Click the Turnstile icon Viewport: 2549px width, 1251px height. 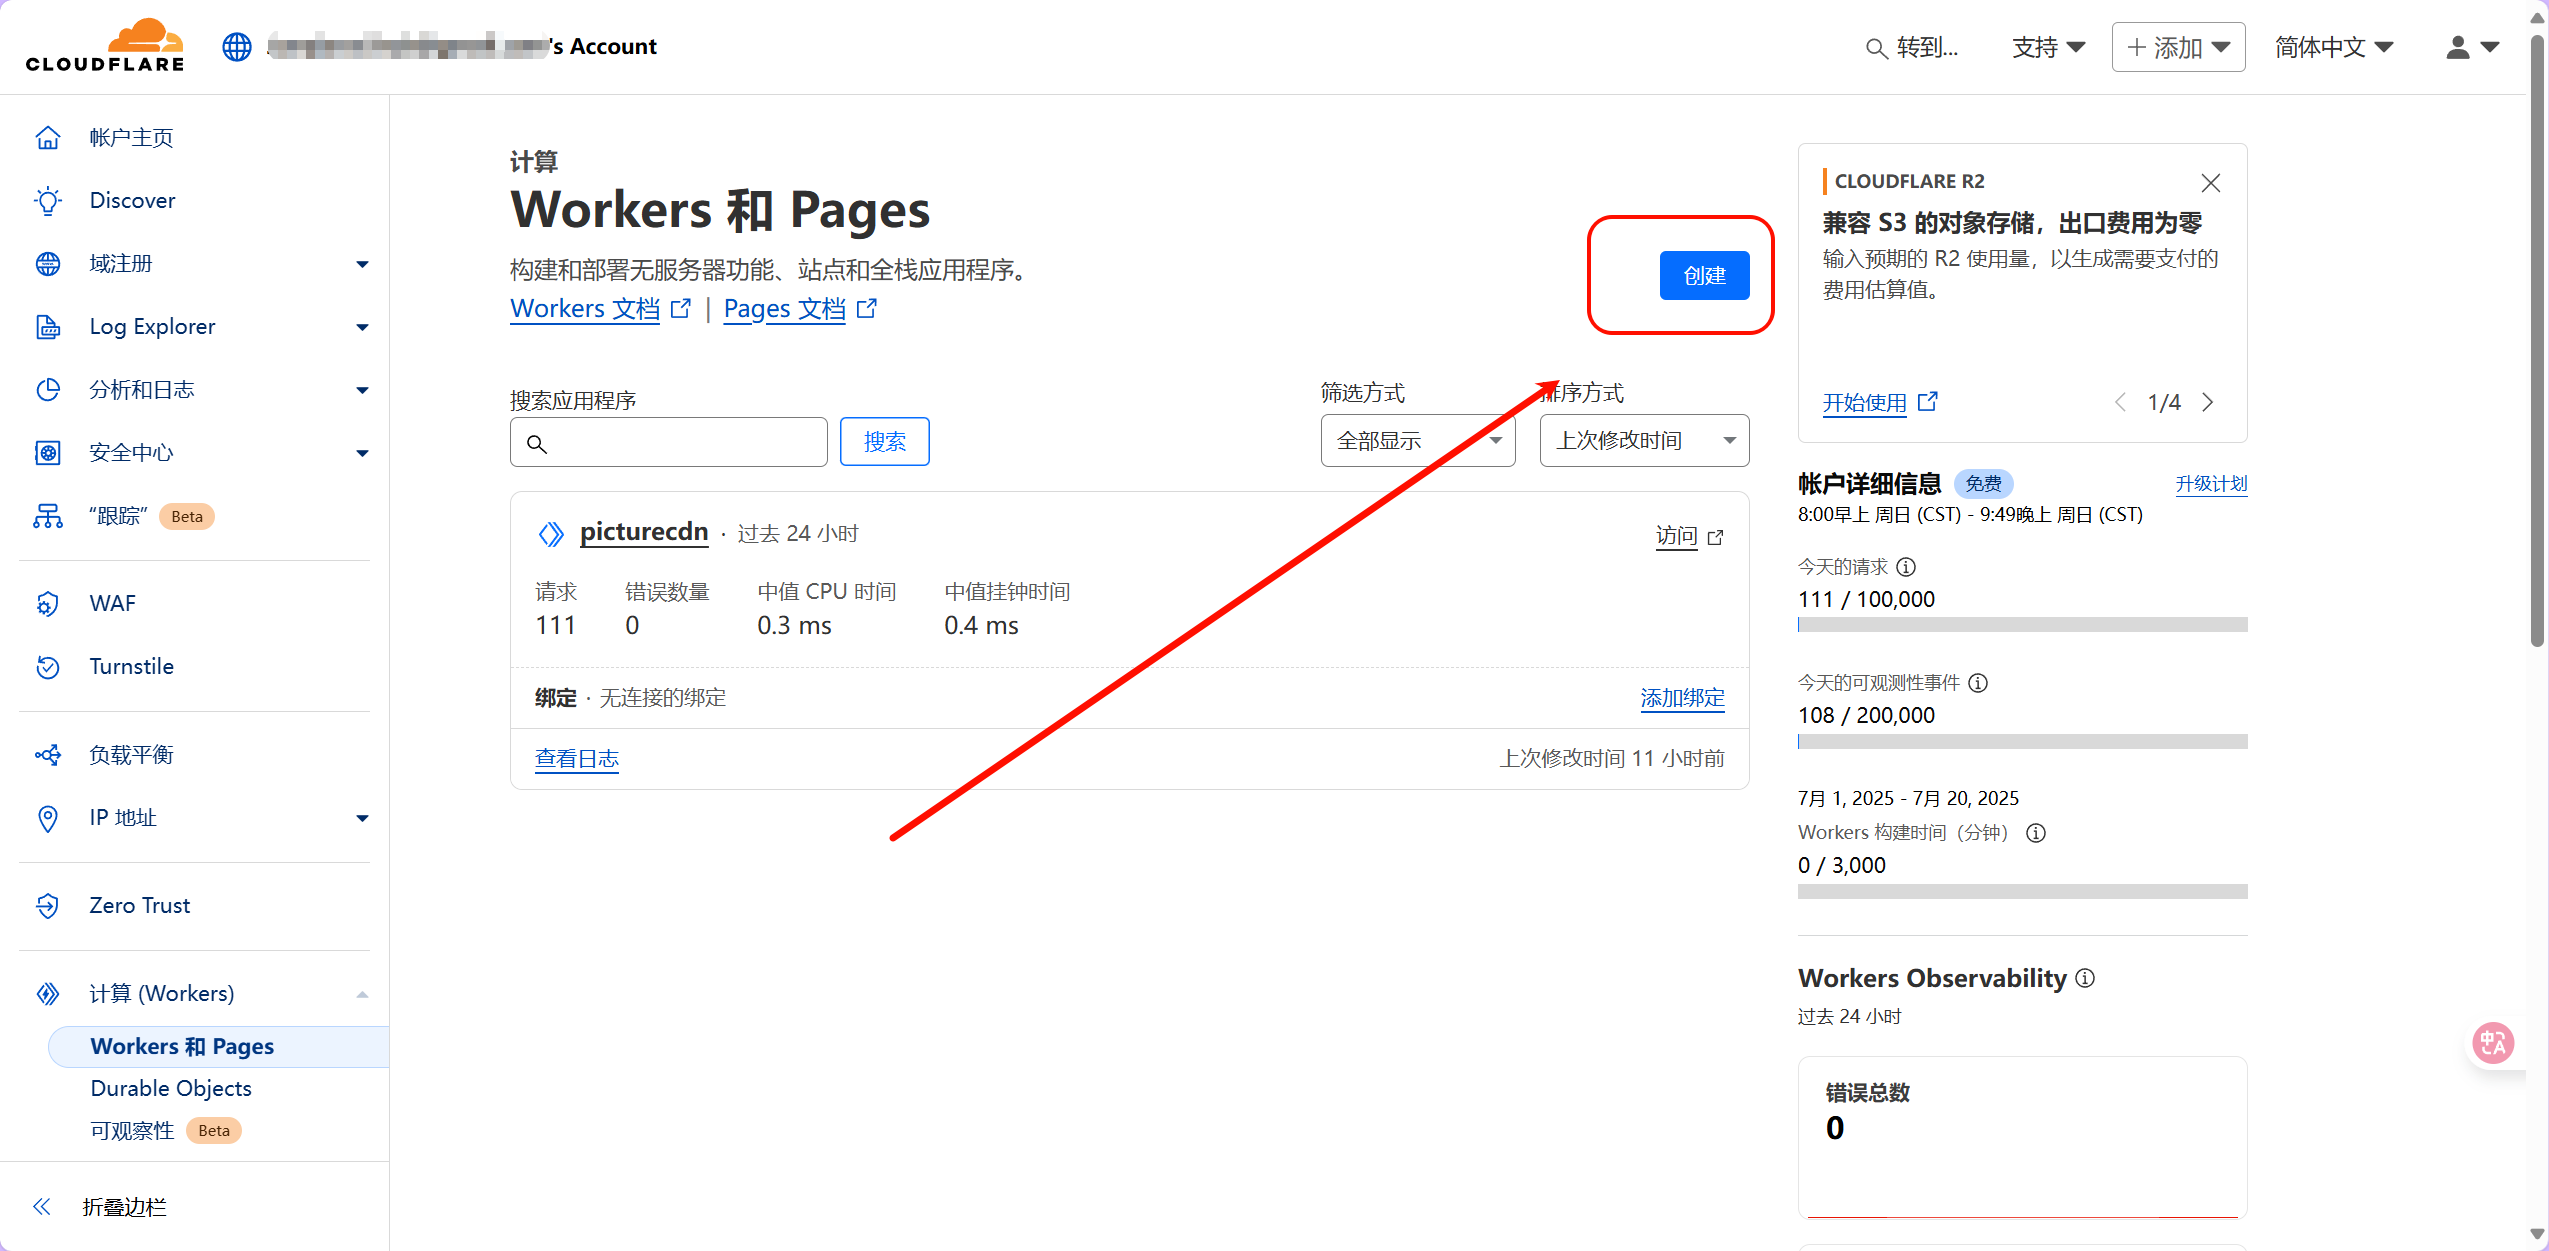48,667
